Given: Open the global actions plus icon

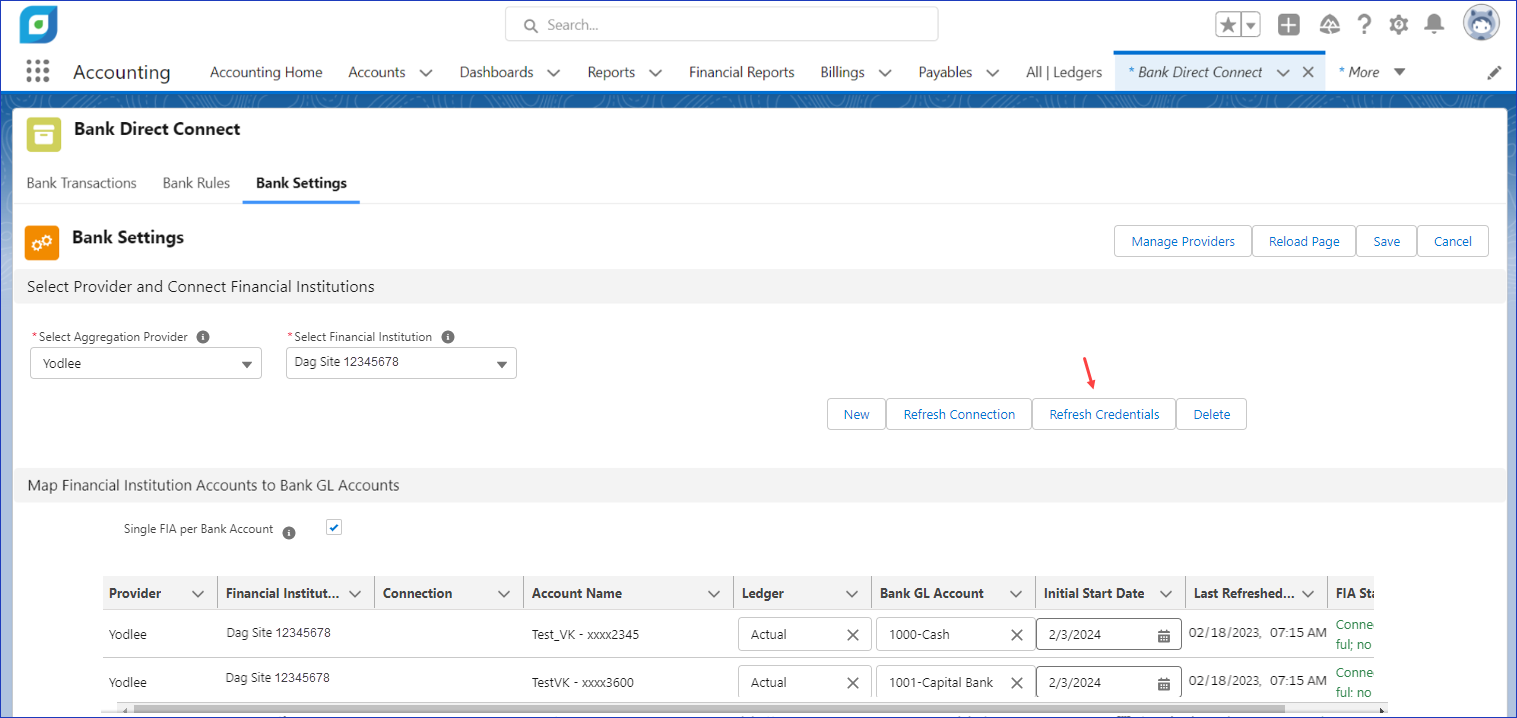Looking at the screenshot, I should [1289, 25].
